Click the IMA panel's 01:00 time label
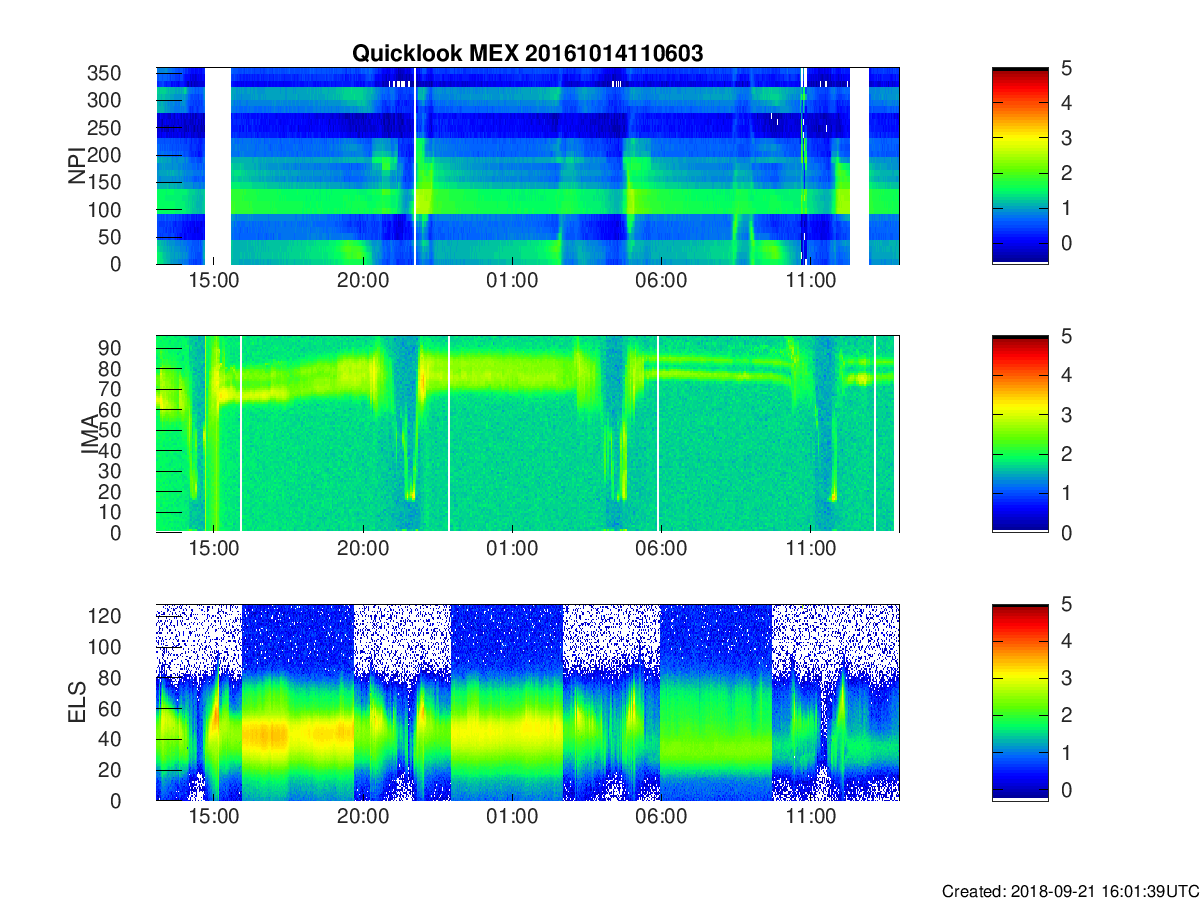Image resolution: width=1200 pixels, height=900 pixels. click(512, 549)
